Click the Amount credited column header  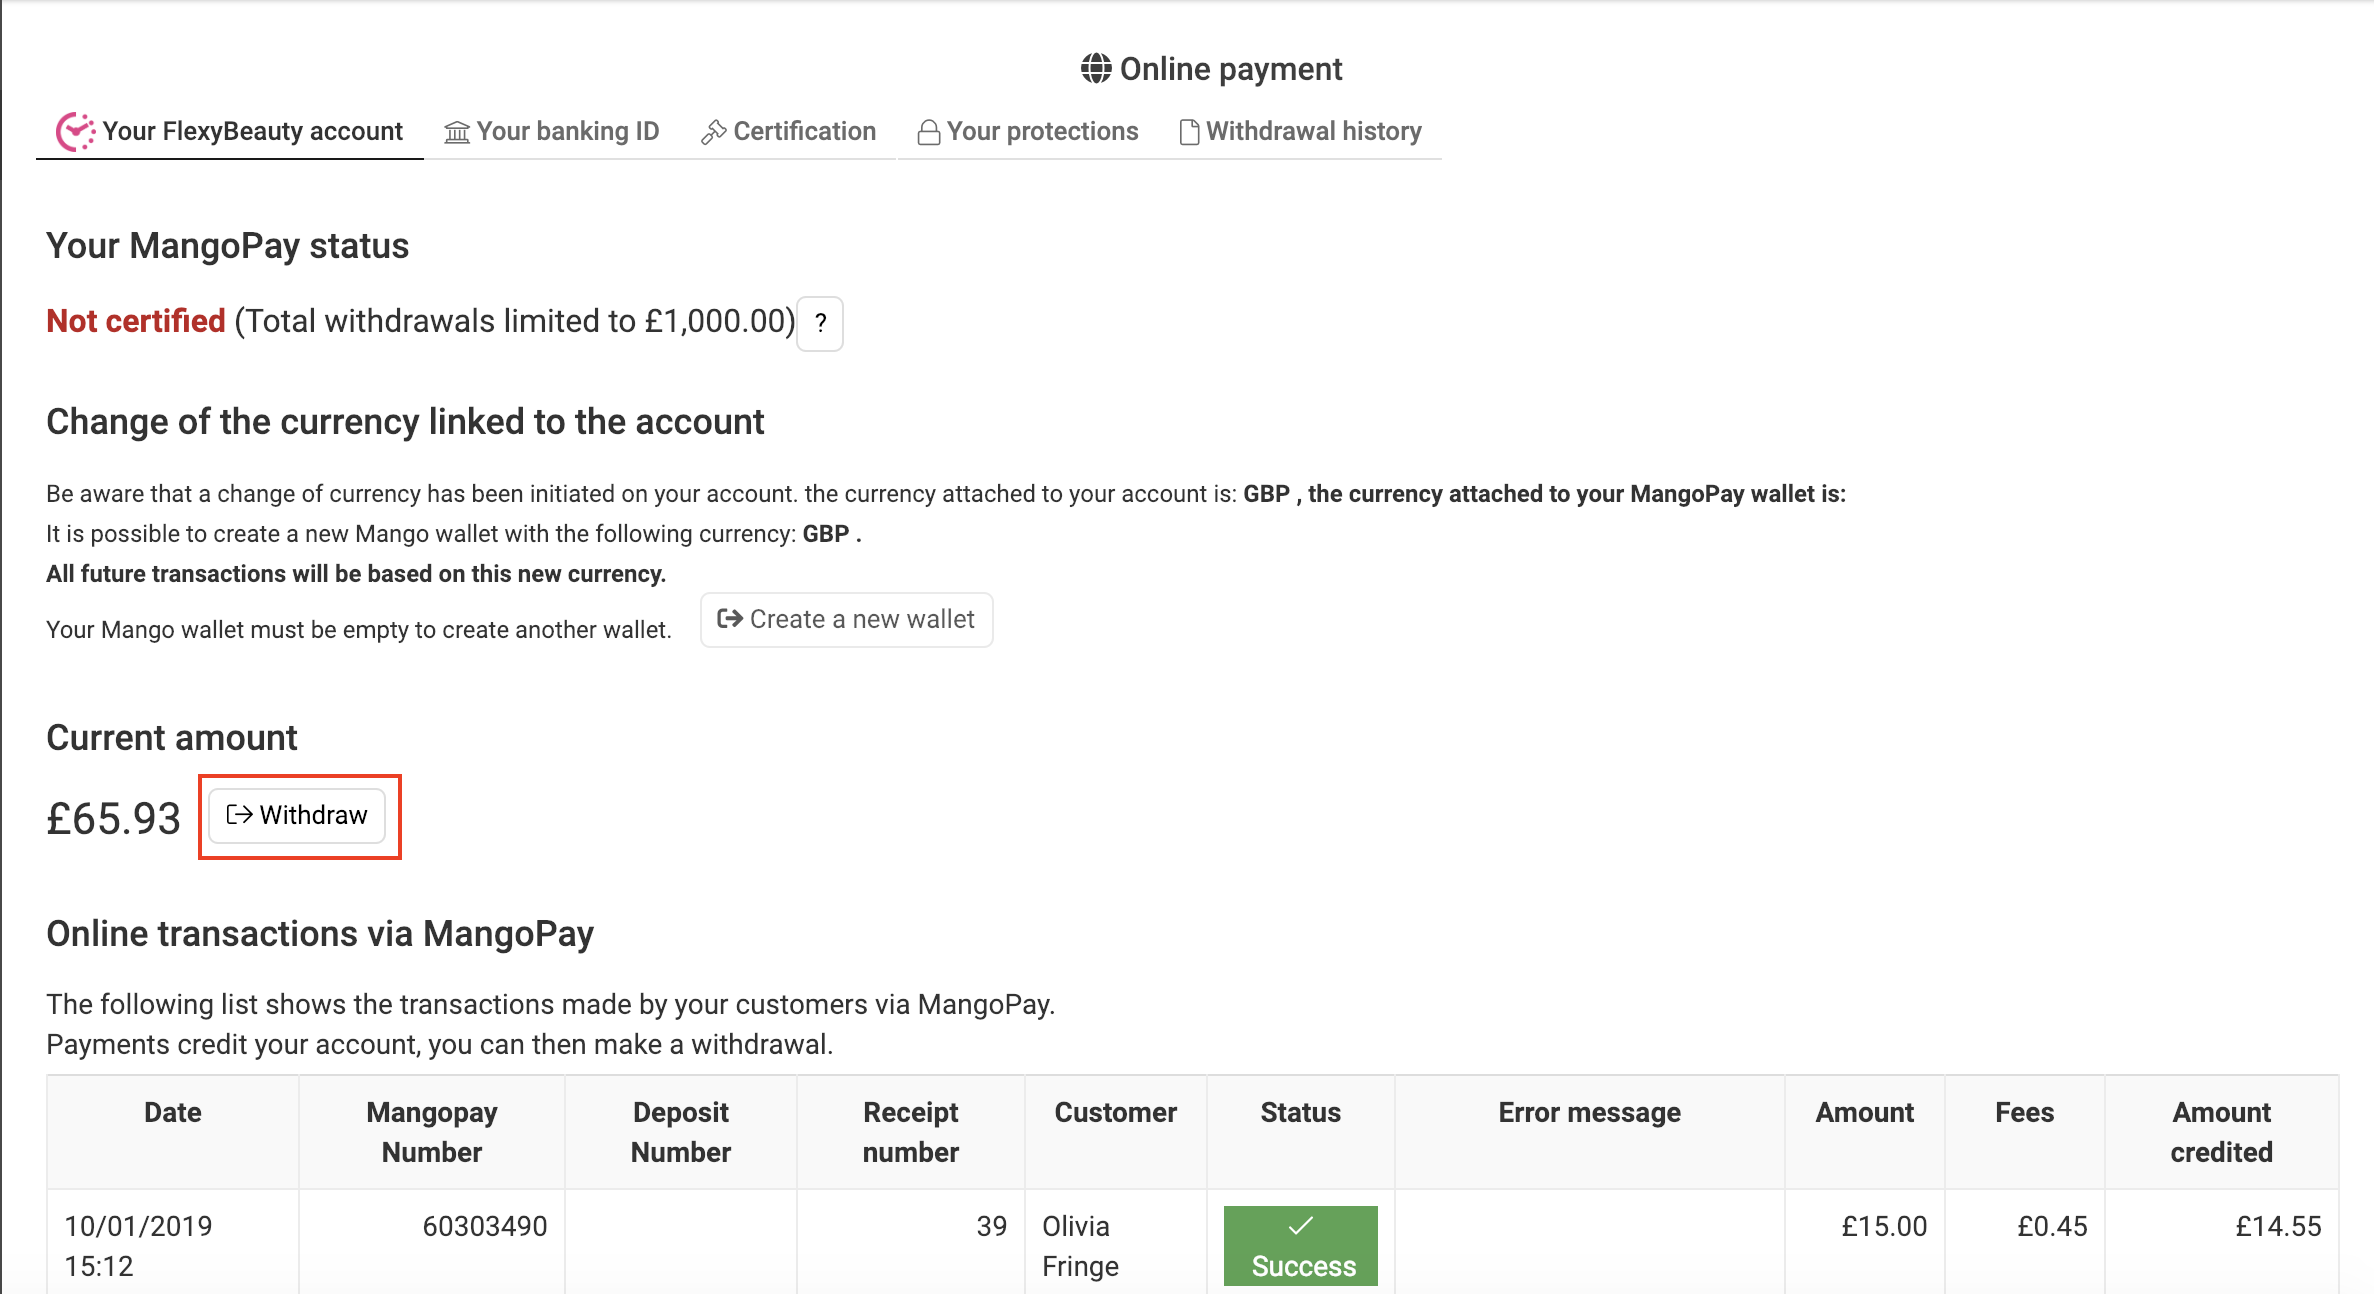(x=2222, y=1132)
